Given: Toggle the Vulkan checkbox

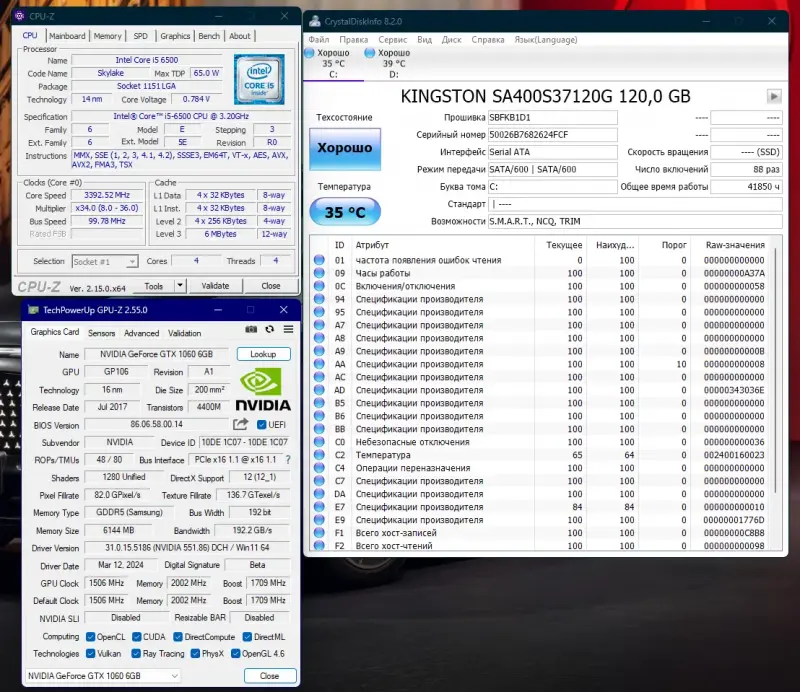Looking at the screenshot, I should [90, 653].
